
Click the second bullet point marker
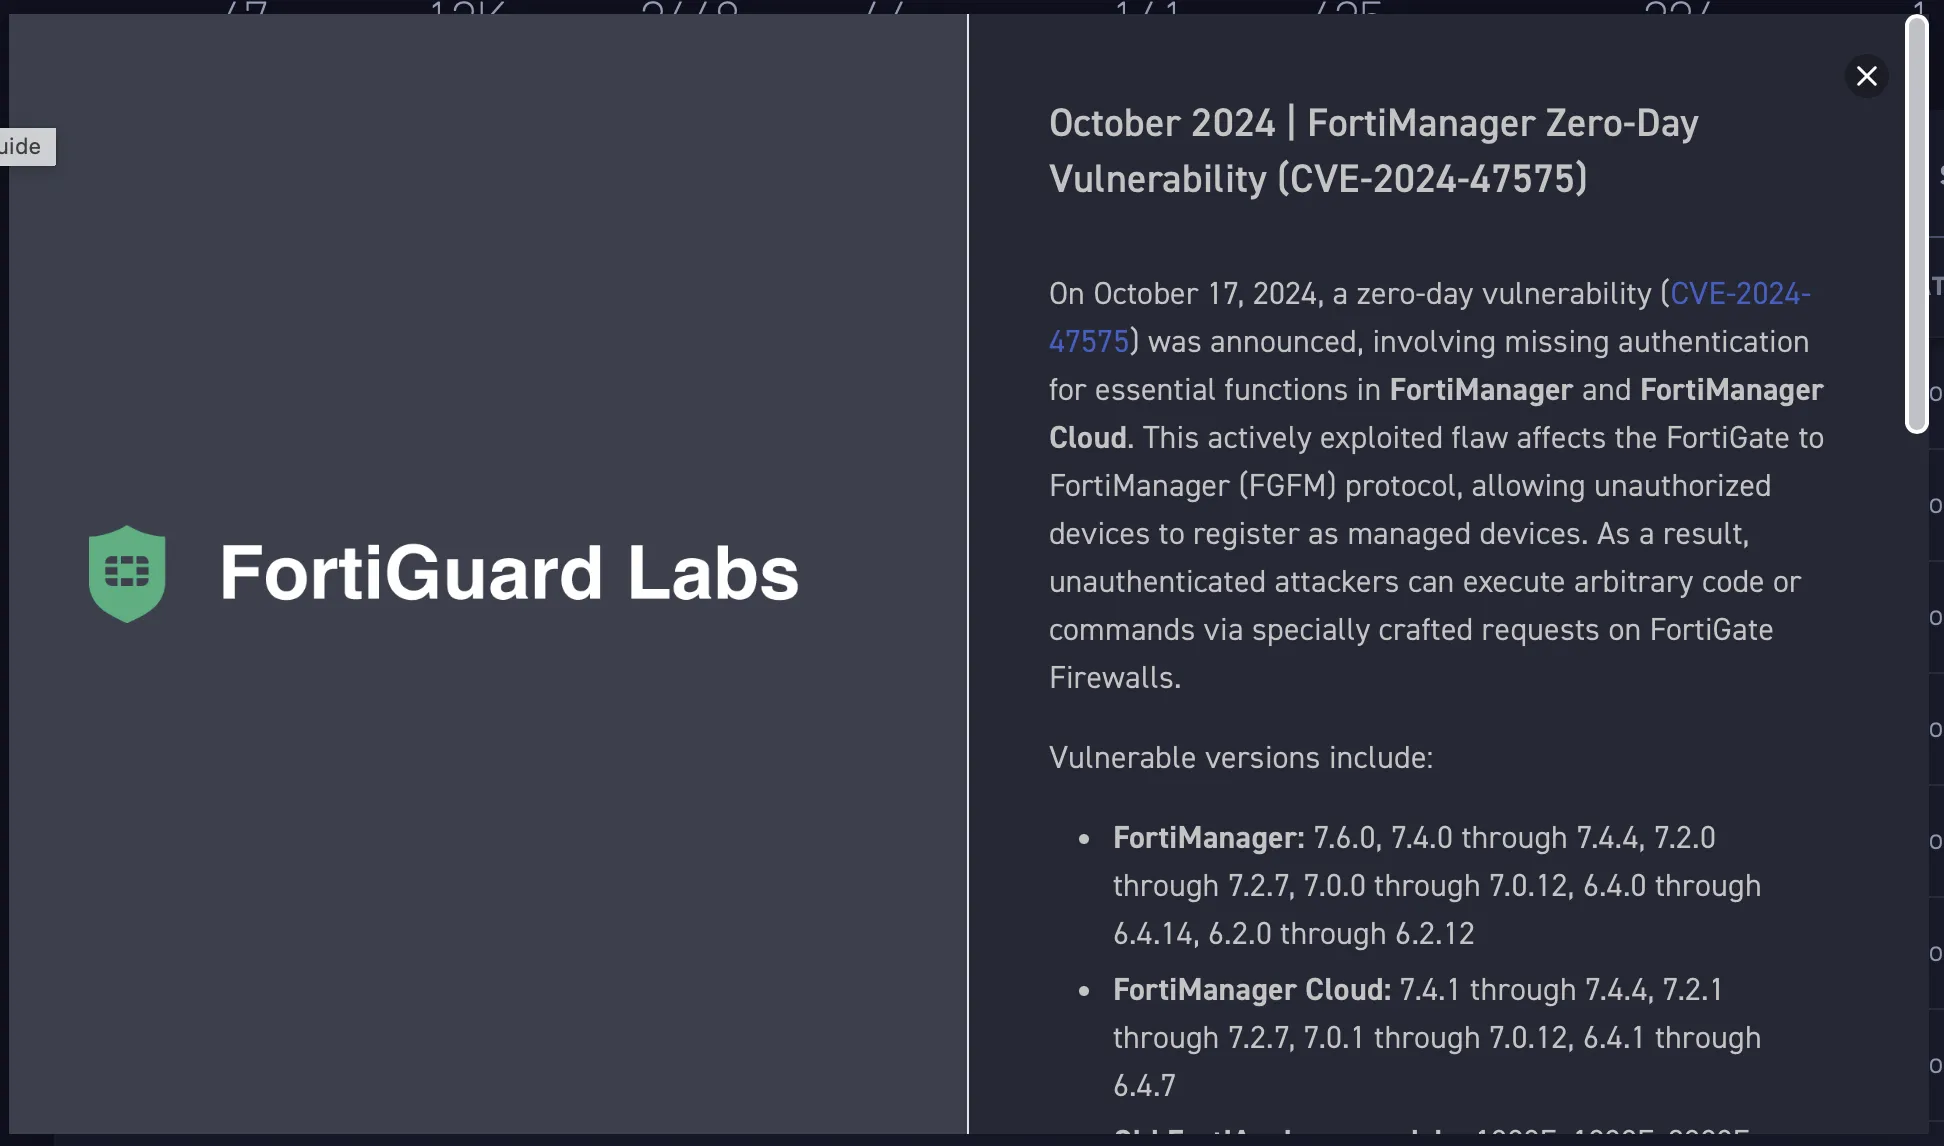tap(1084, 991)
